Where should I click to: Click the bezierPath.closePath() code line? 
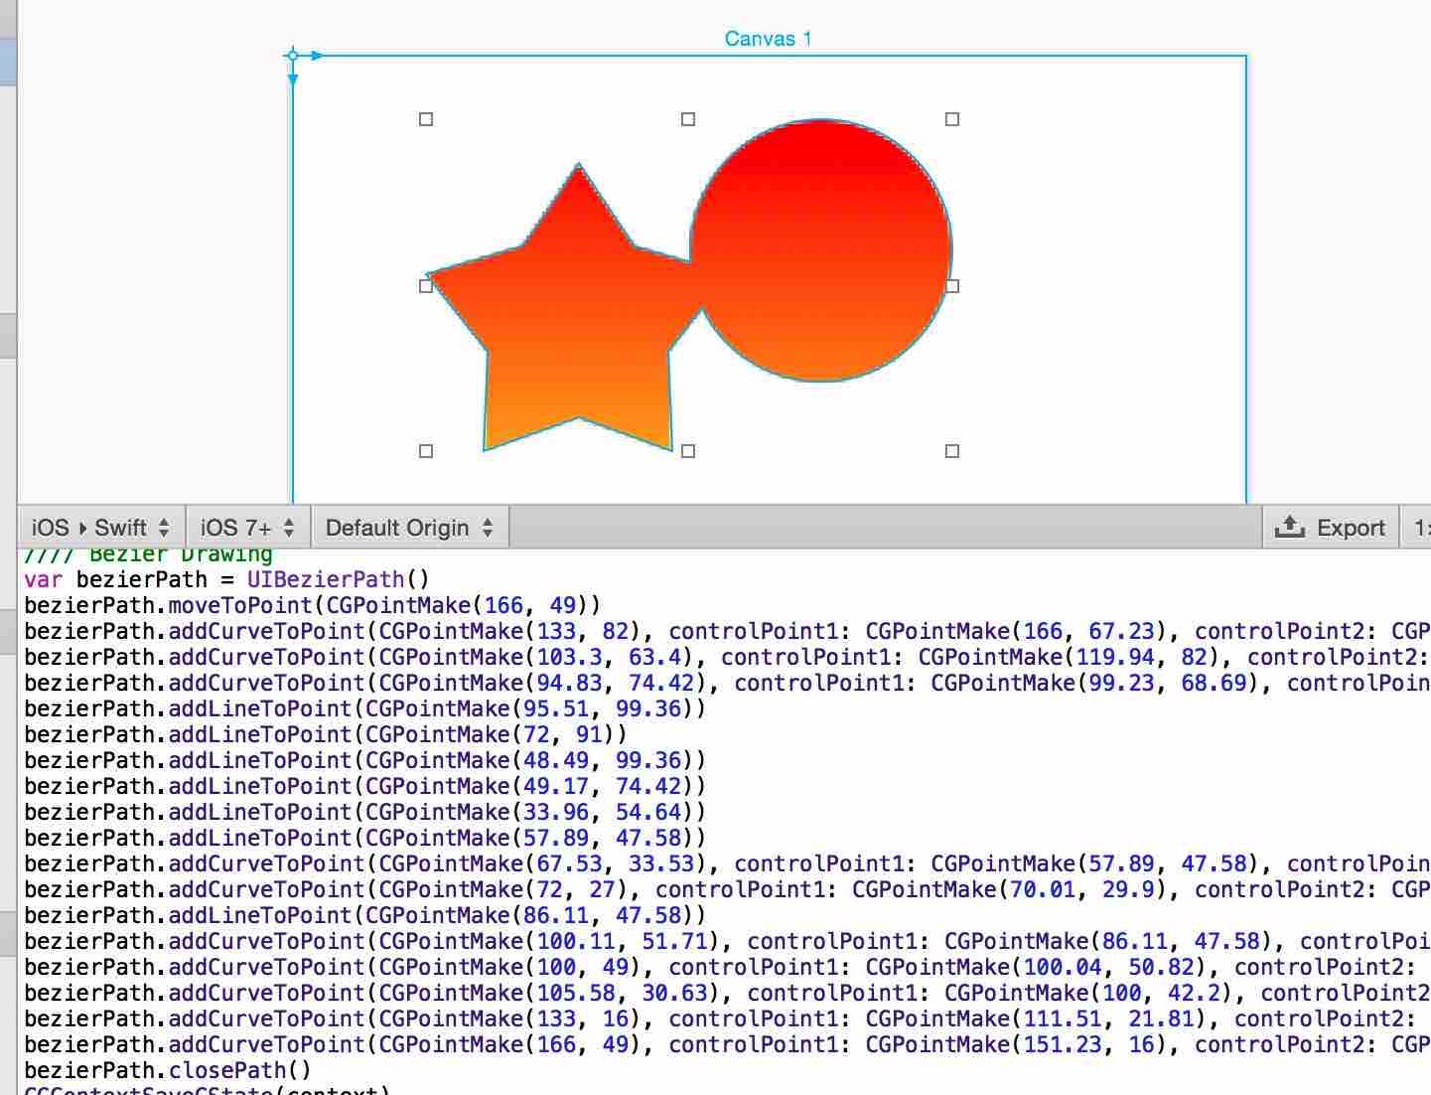(x=168, y=1070)
